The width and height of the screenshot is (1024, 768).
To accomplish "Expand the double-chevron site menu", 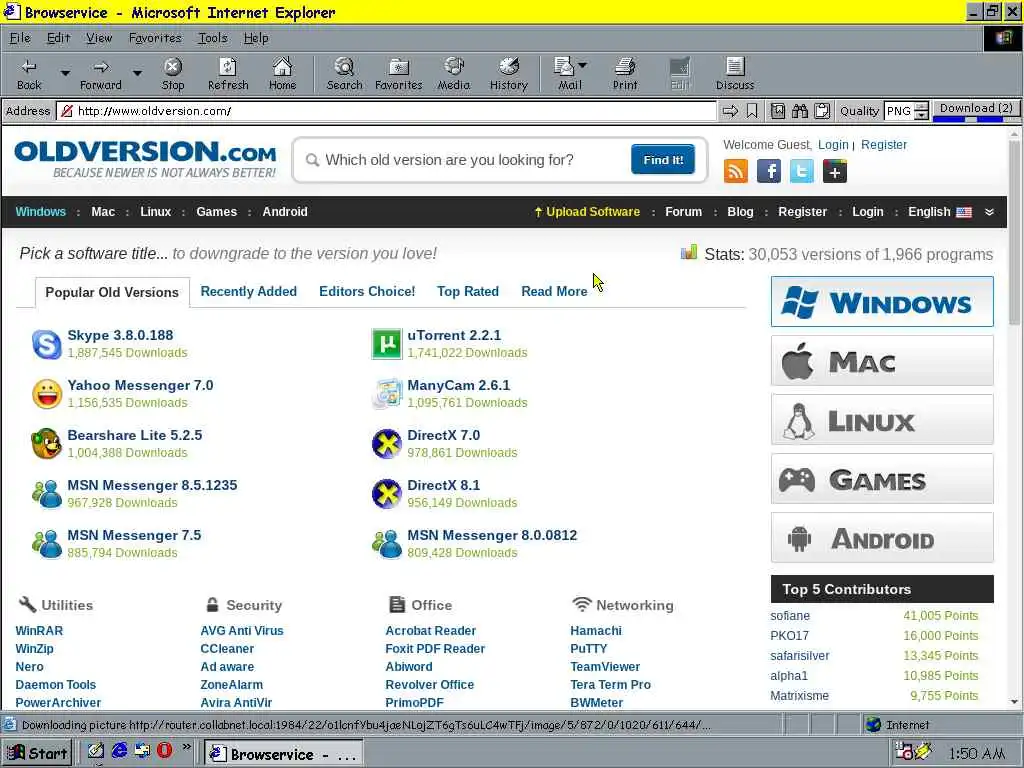I will (x=989, y=212).
